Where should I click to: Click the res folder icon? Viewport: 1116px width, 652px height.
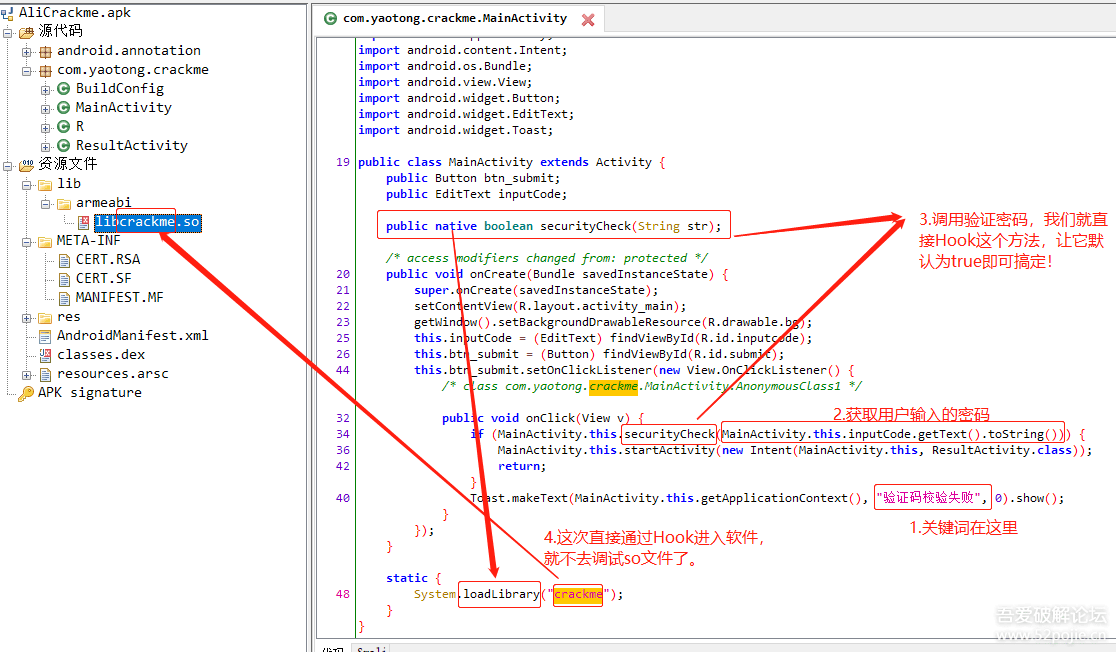[46, 317]
